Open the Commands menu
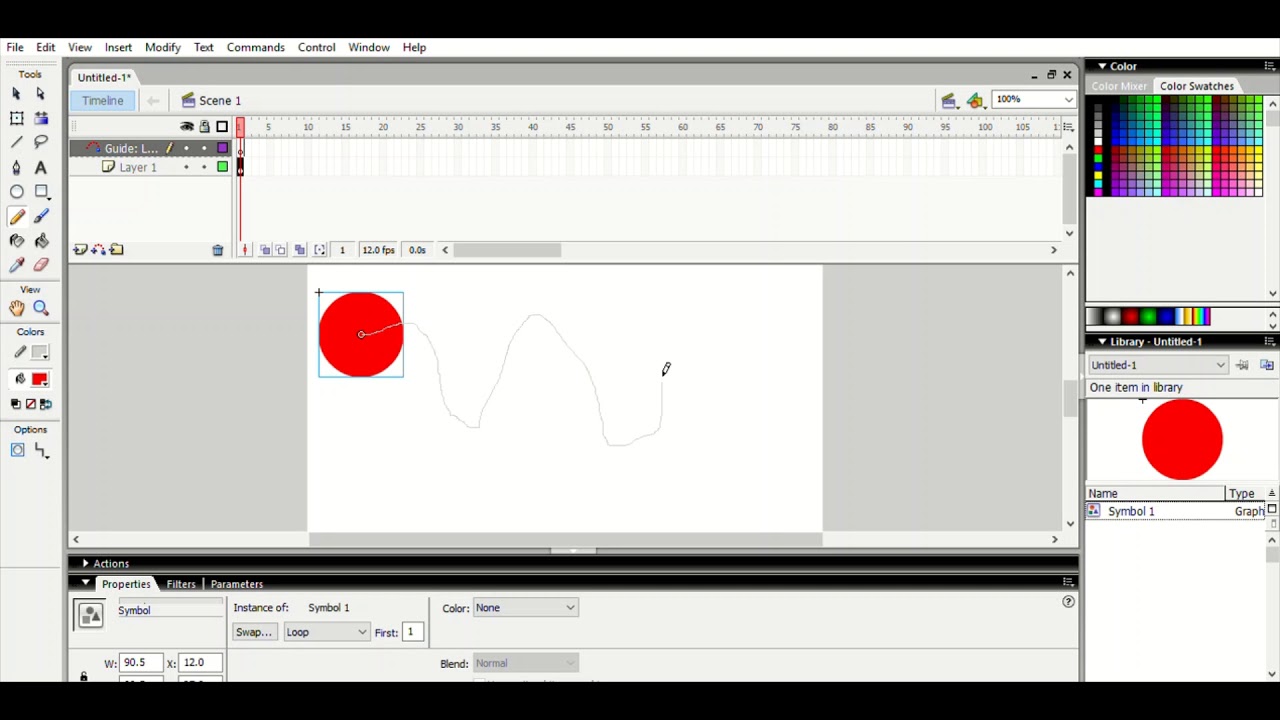Viewport: 1280px width, 720px height. pyautogui.click(x=255, y=47)
